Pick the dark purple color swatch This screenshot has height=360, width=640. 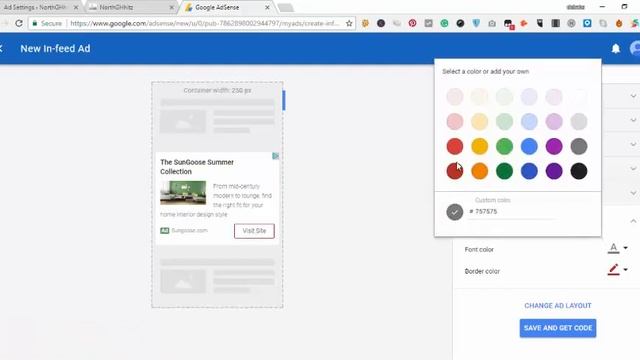point(554,171)
